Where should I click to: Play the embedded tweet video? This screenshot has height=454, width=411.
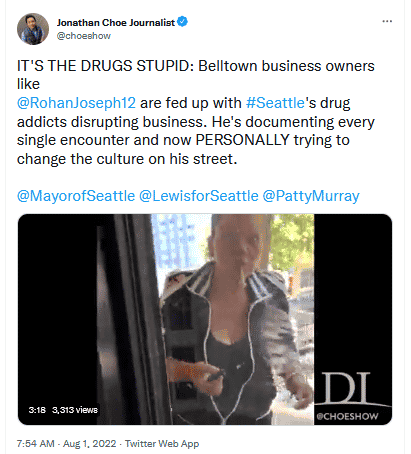click(x=205, y=319)
